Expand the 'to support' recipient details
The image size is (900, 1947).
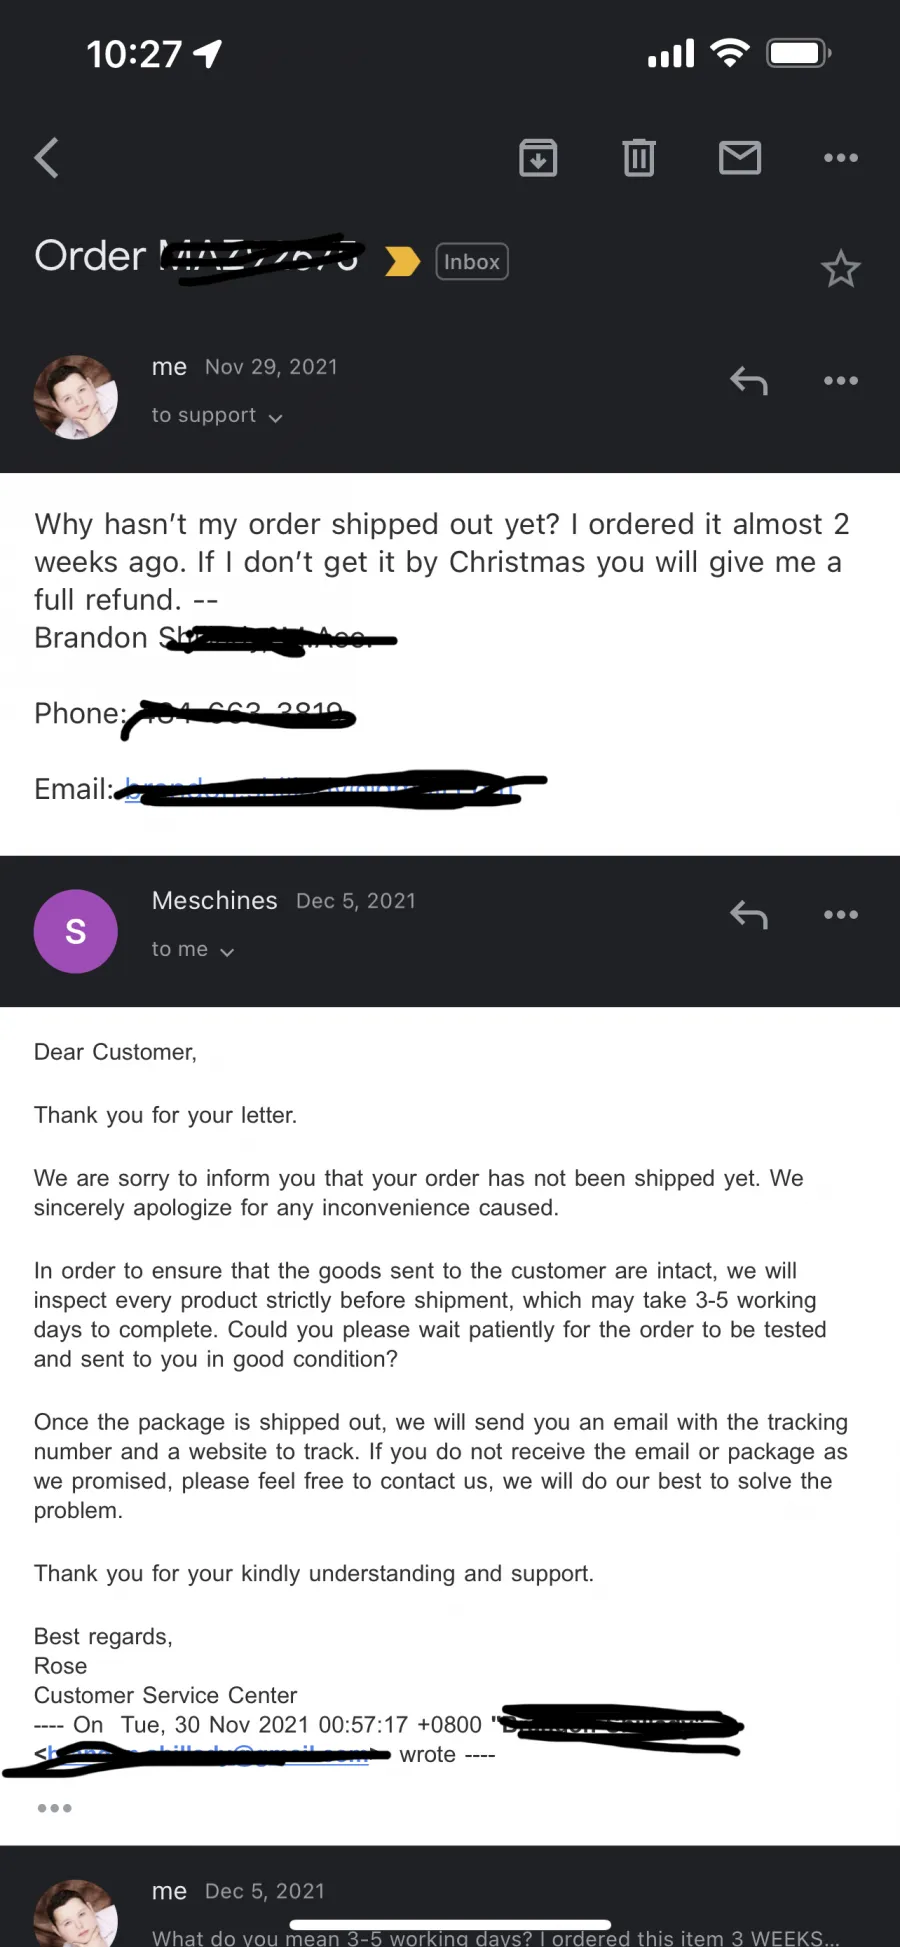click(x=217, y=415)
